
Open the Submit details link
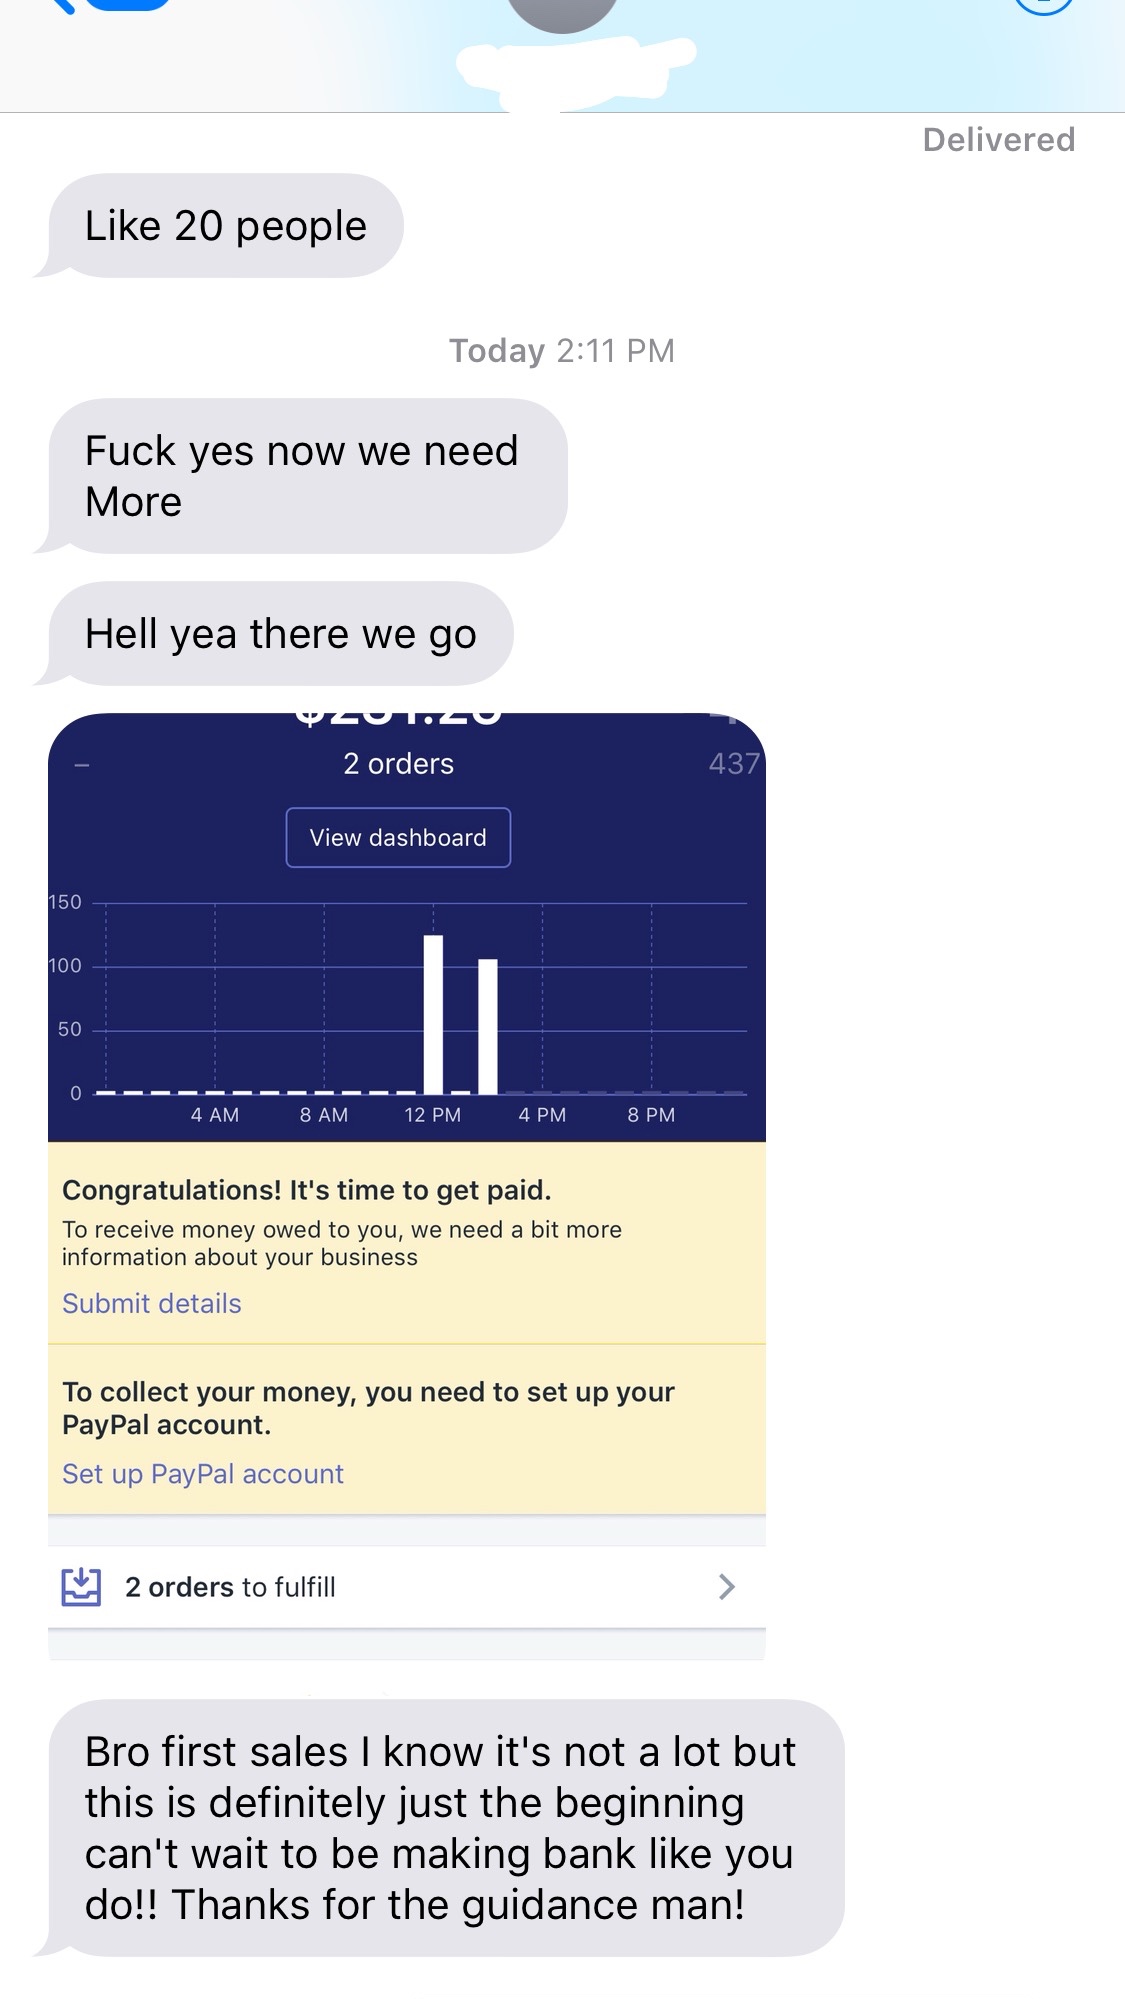[152, 1304]
